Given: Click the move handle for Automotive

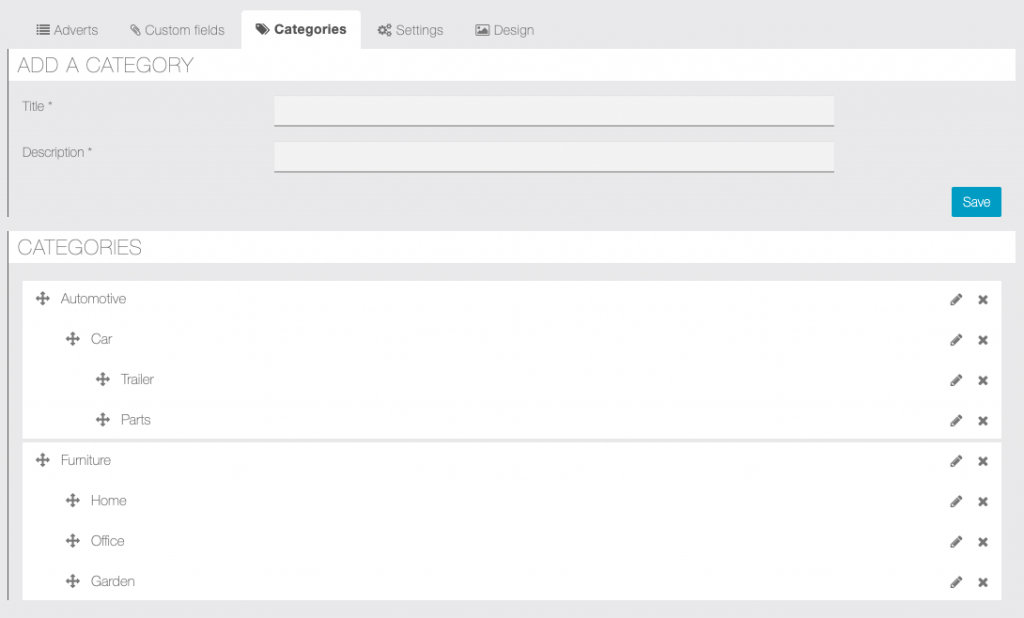Looking at the screenshot, I should click(43, 299).
